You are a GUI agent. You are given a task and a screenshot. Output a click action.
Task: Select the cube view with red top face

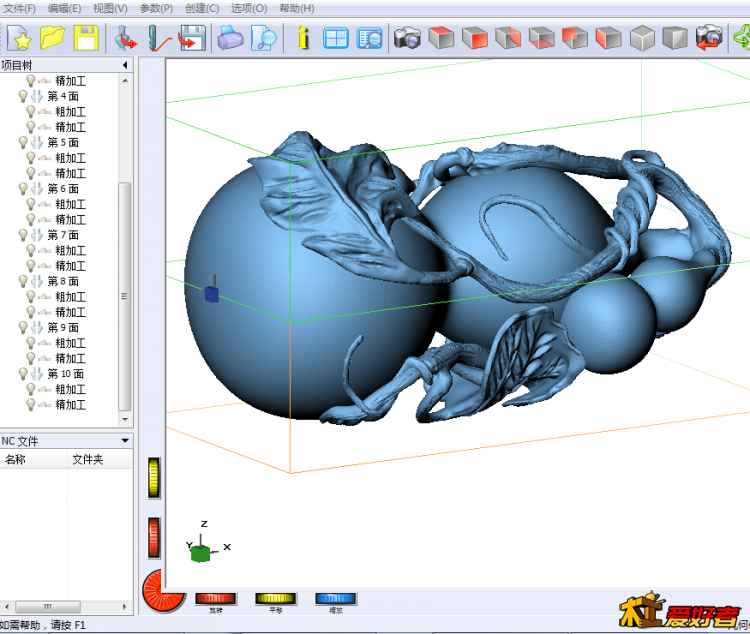441,38
